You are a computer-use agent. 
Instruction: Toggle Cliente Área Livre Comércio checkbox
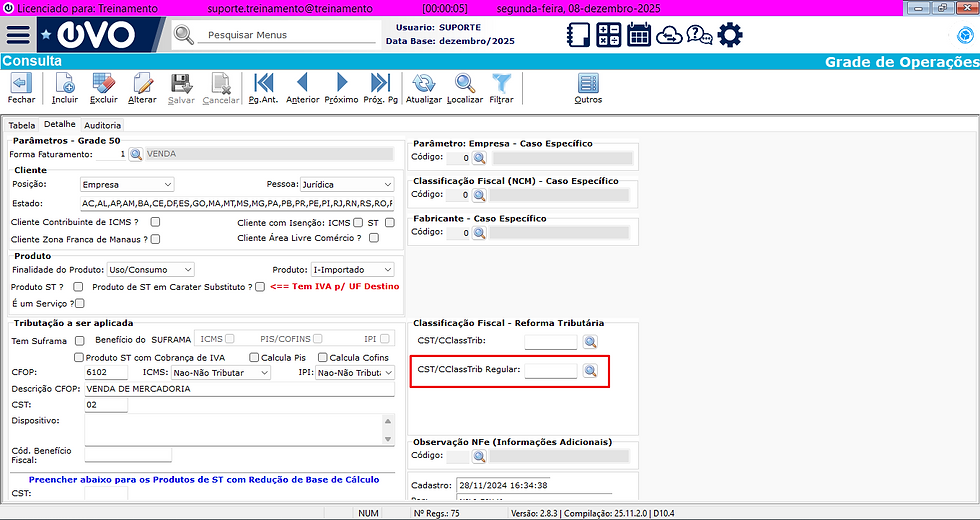pos(374,238)
